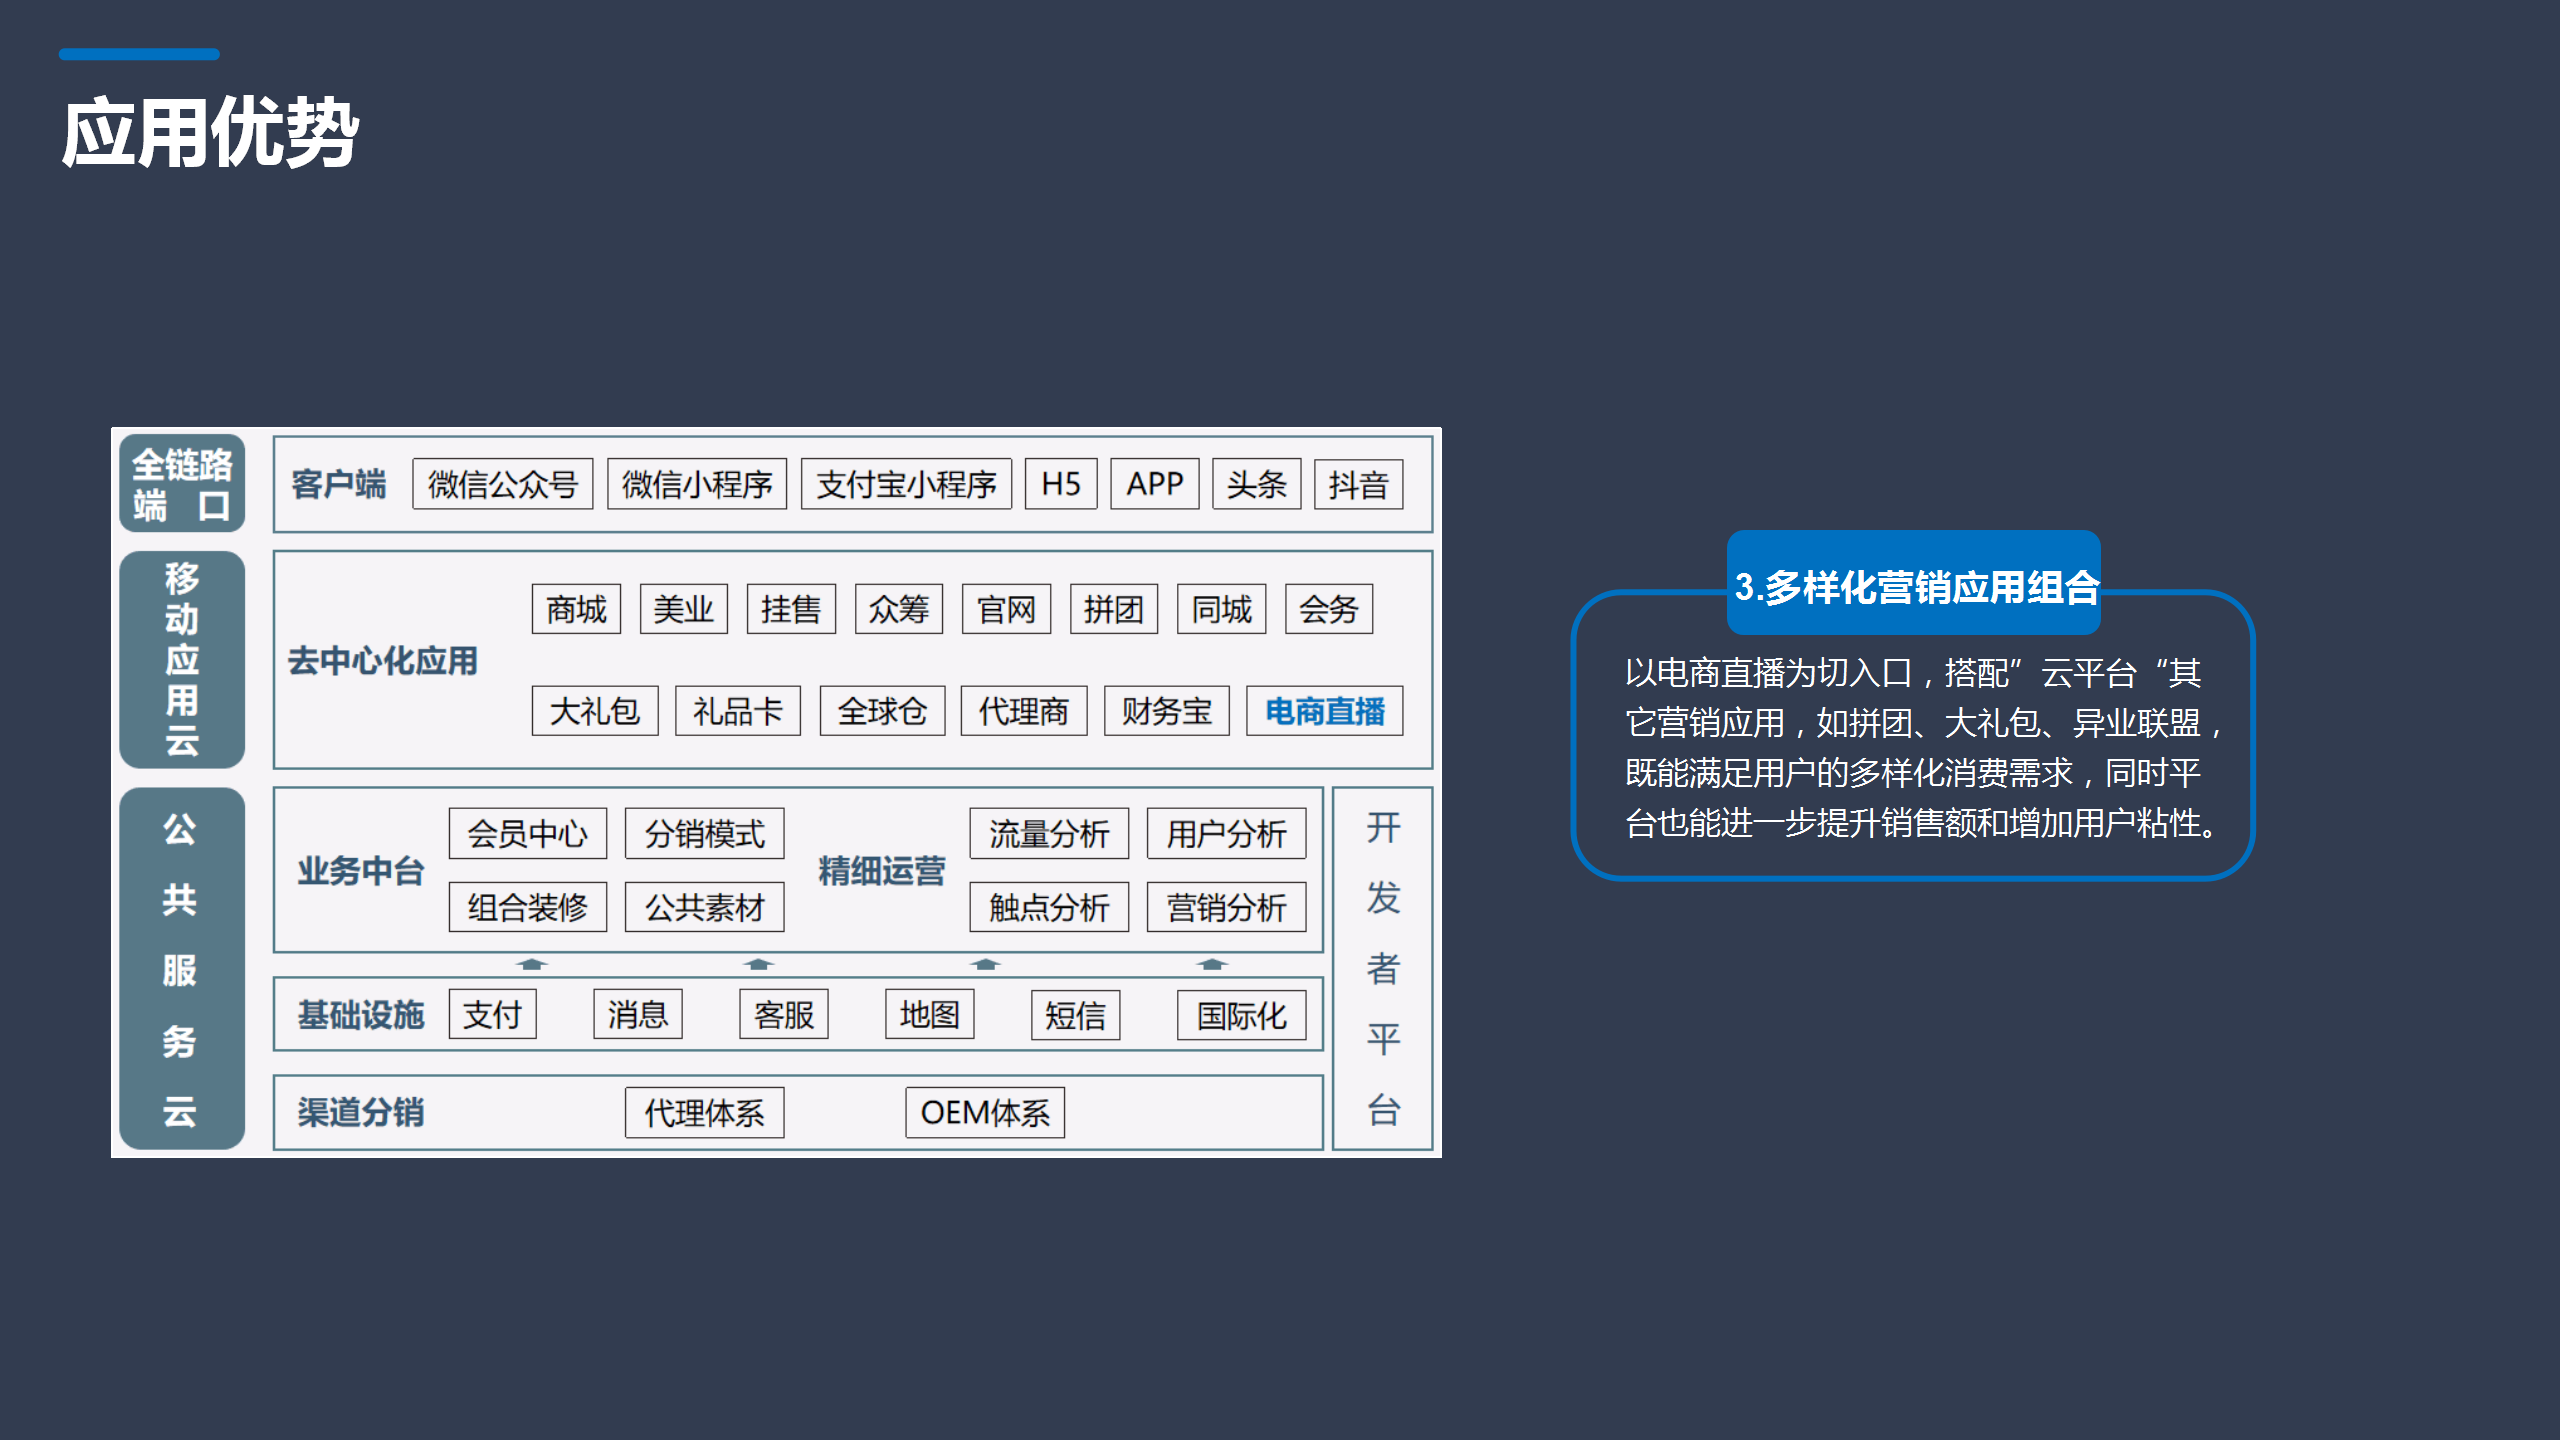2560x1440 pixels.
Task: Click the 国际化 box
Action: (x=1242, y=1014)
